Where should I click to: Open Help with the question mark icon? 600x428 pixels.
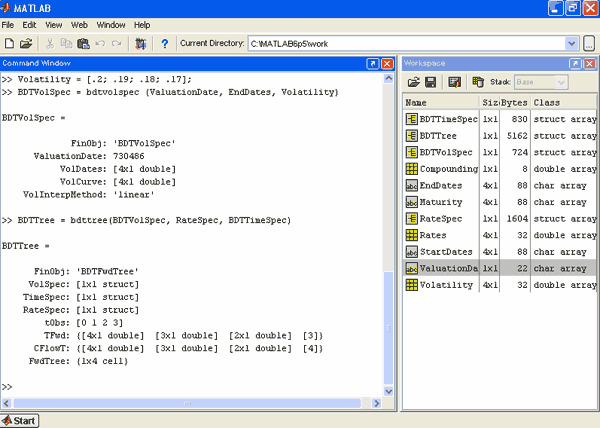pyautogui.click(x=165, y=44)
